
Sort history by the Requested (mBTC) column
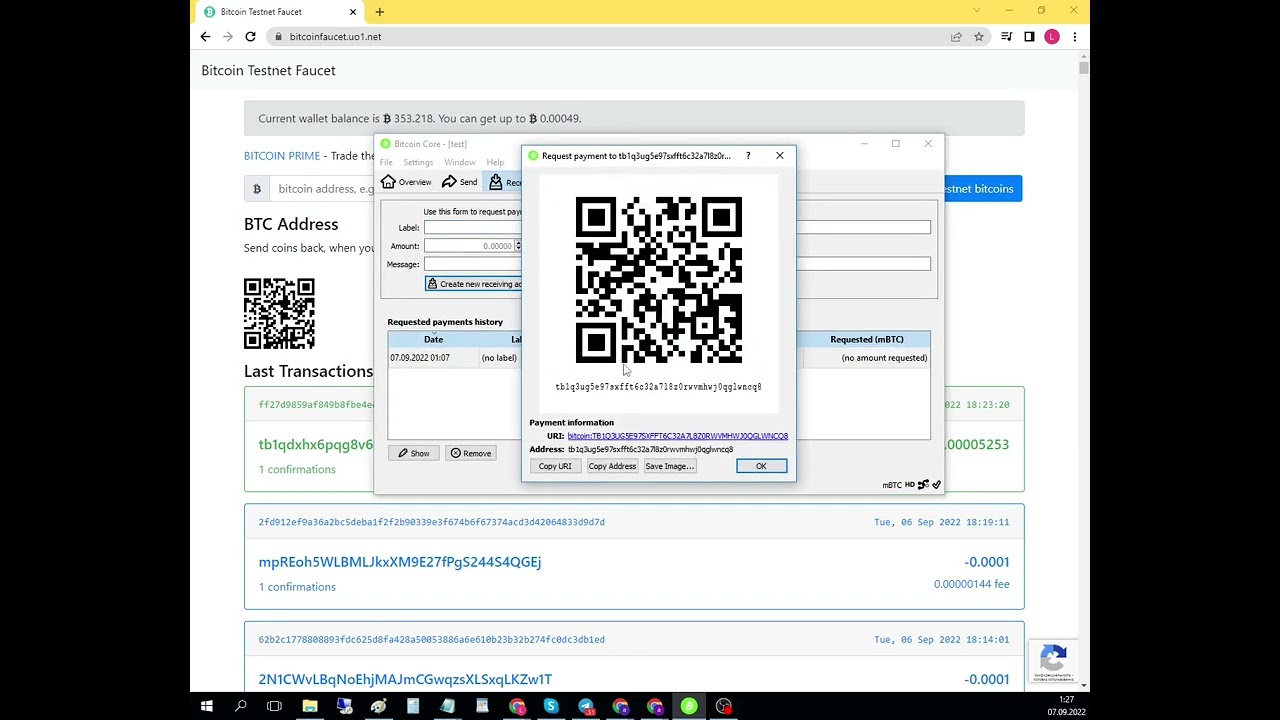(866, 339)
